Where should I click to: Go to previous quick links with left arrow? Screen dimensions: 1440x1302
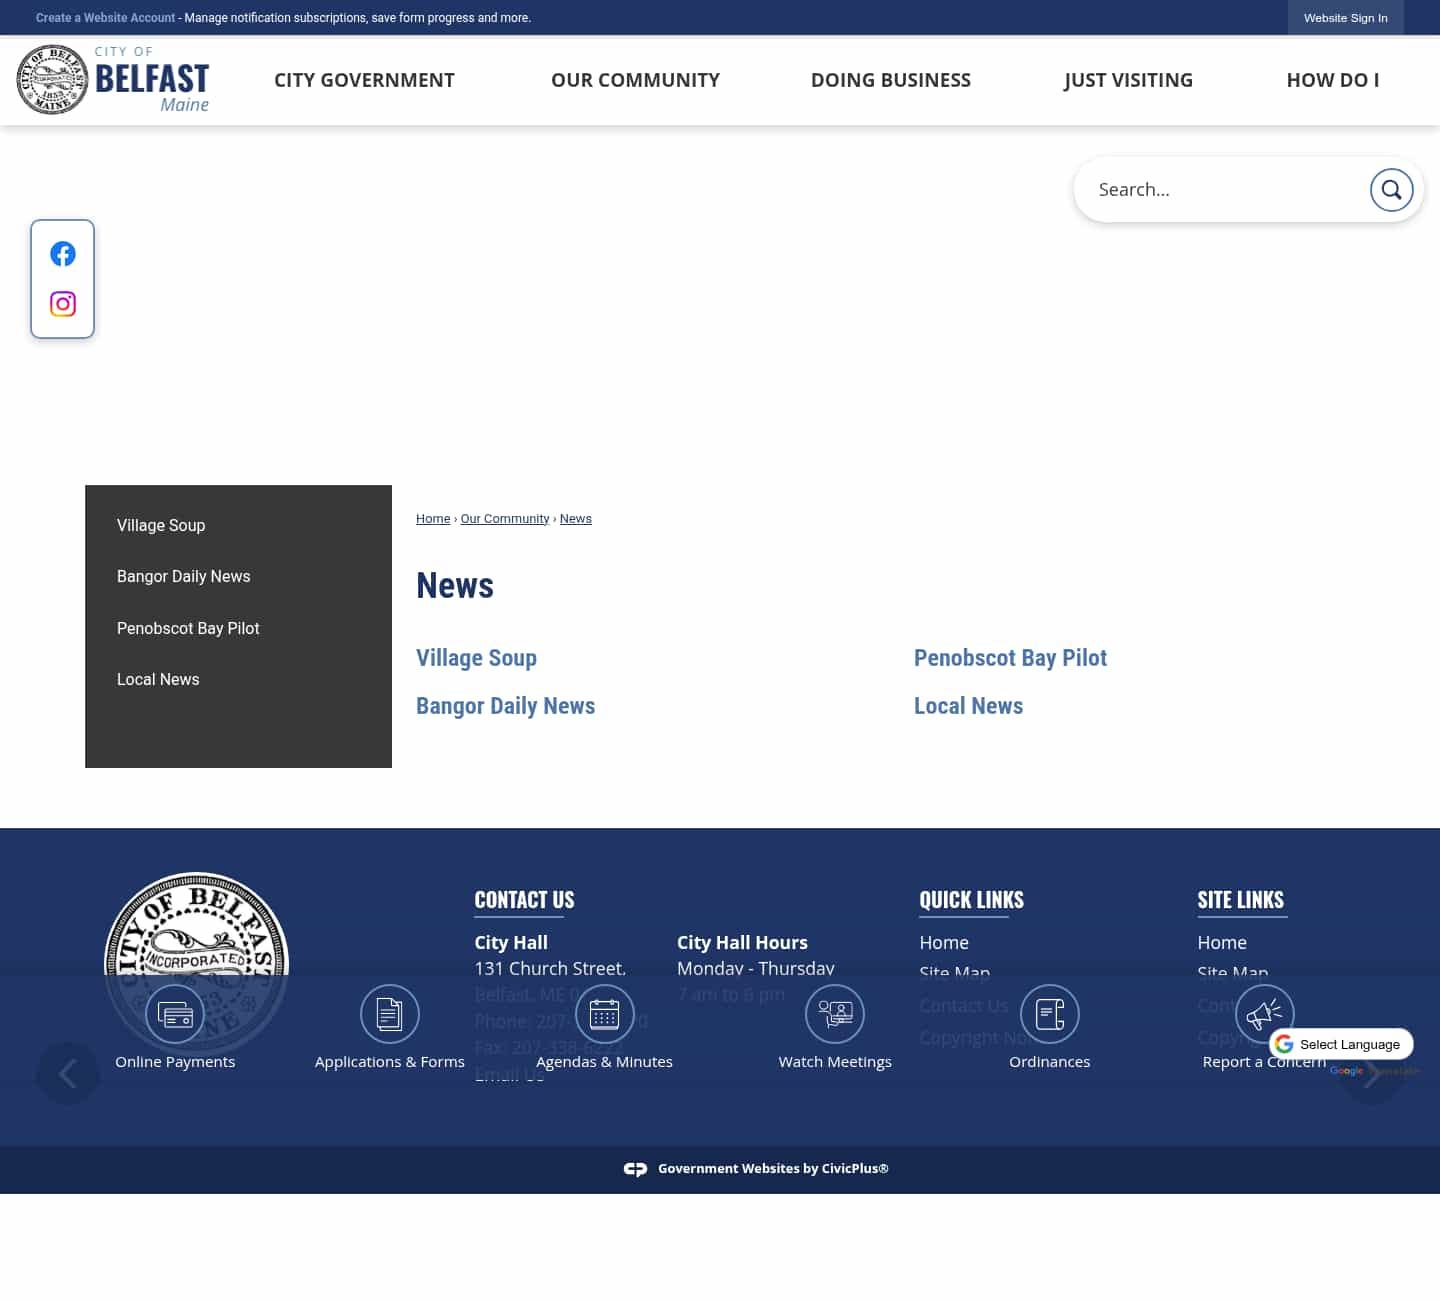tap(68, 1074)
